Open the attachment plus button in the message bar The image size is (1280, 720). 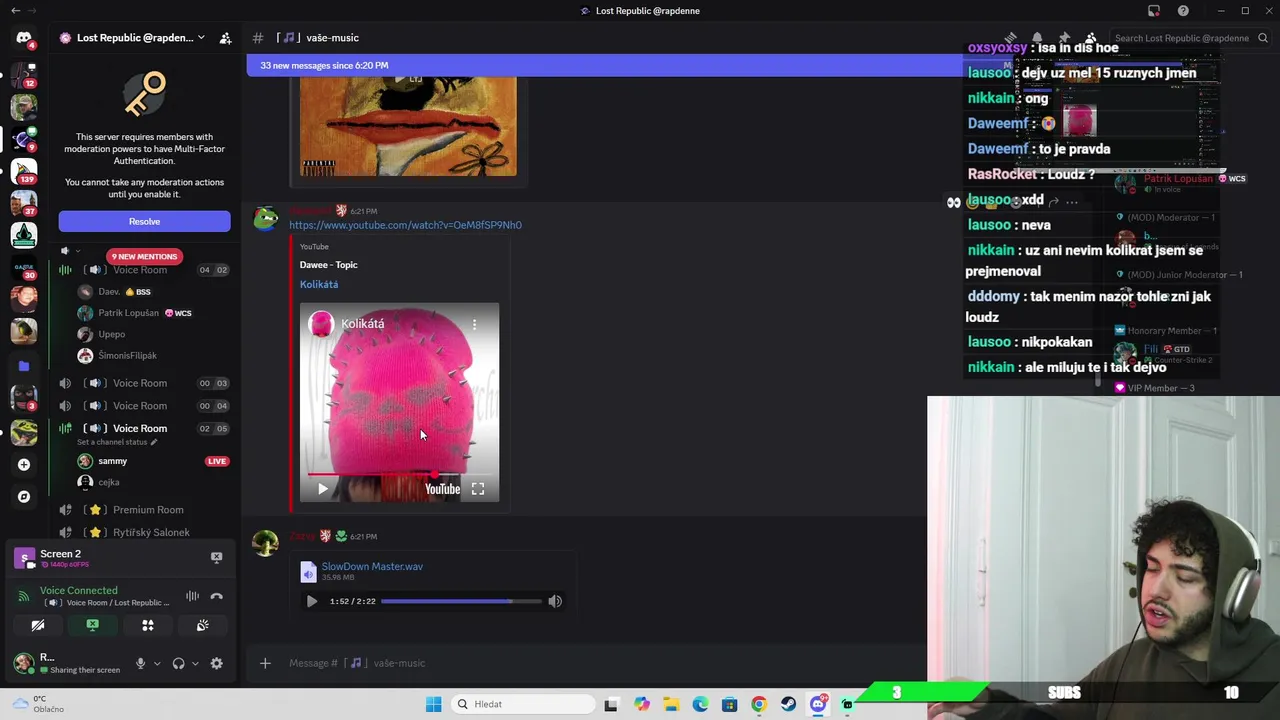click(265, 663)
